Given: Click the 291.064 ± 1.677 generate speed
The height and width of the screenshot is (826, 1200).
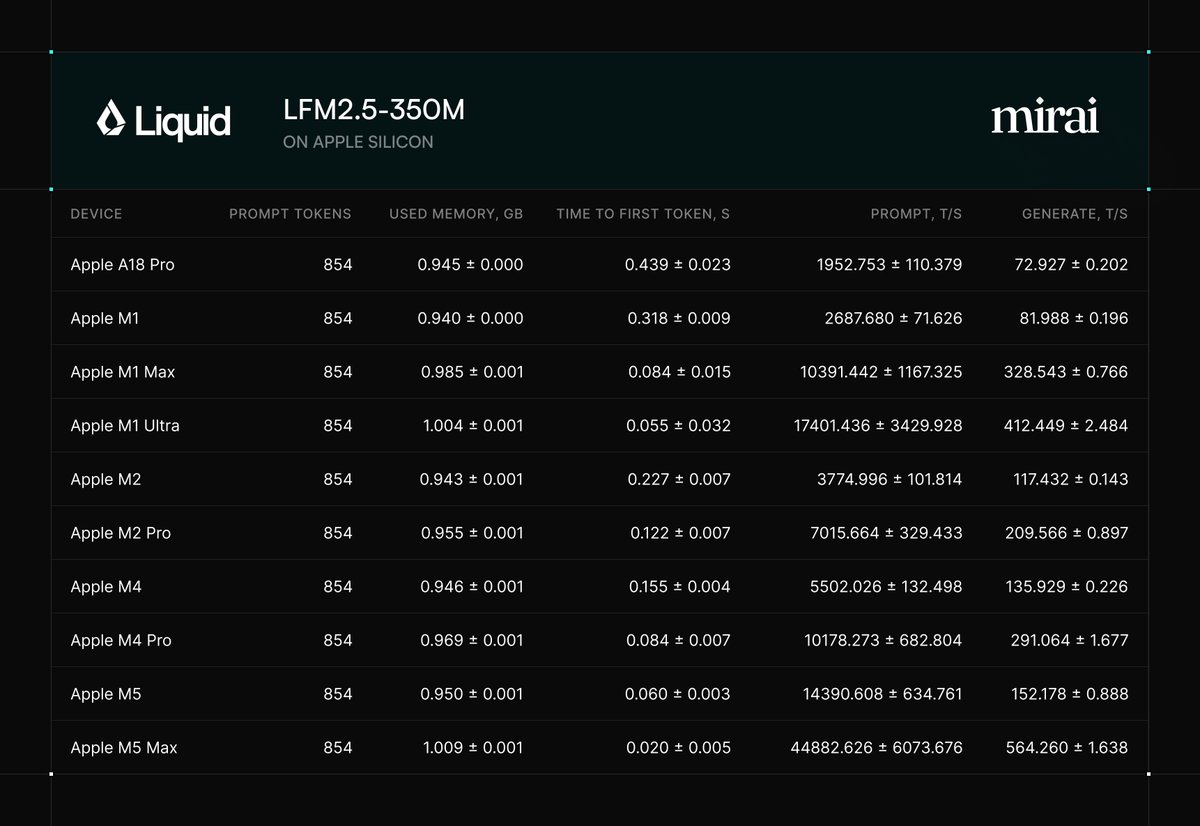Looking at the screenshot, I should [x=1067, y=640].
